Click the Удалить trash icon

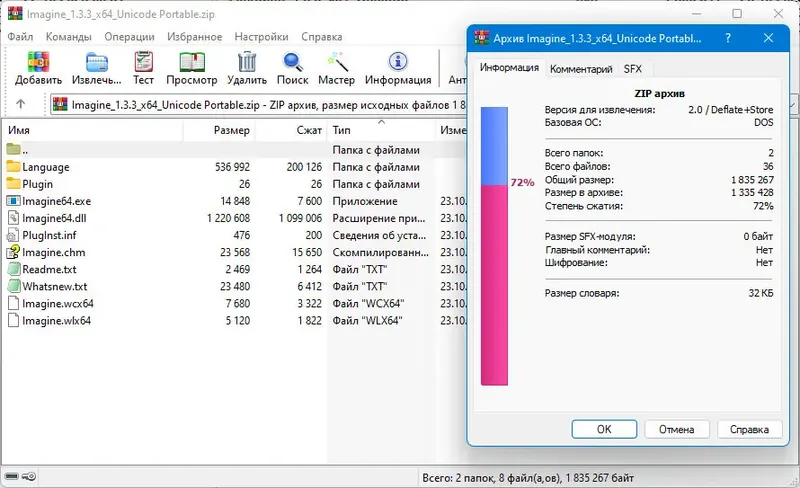tap(247, 62)
